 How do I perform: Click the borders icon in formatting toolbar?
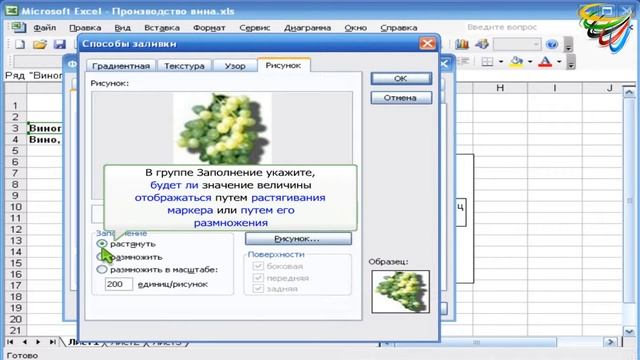pyautogui.click(x=487, y=62)
